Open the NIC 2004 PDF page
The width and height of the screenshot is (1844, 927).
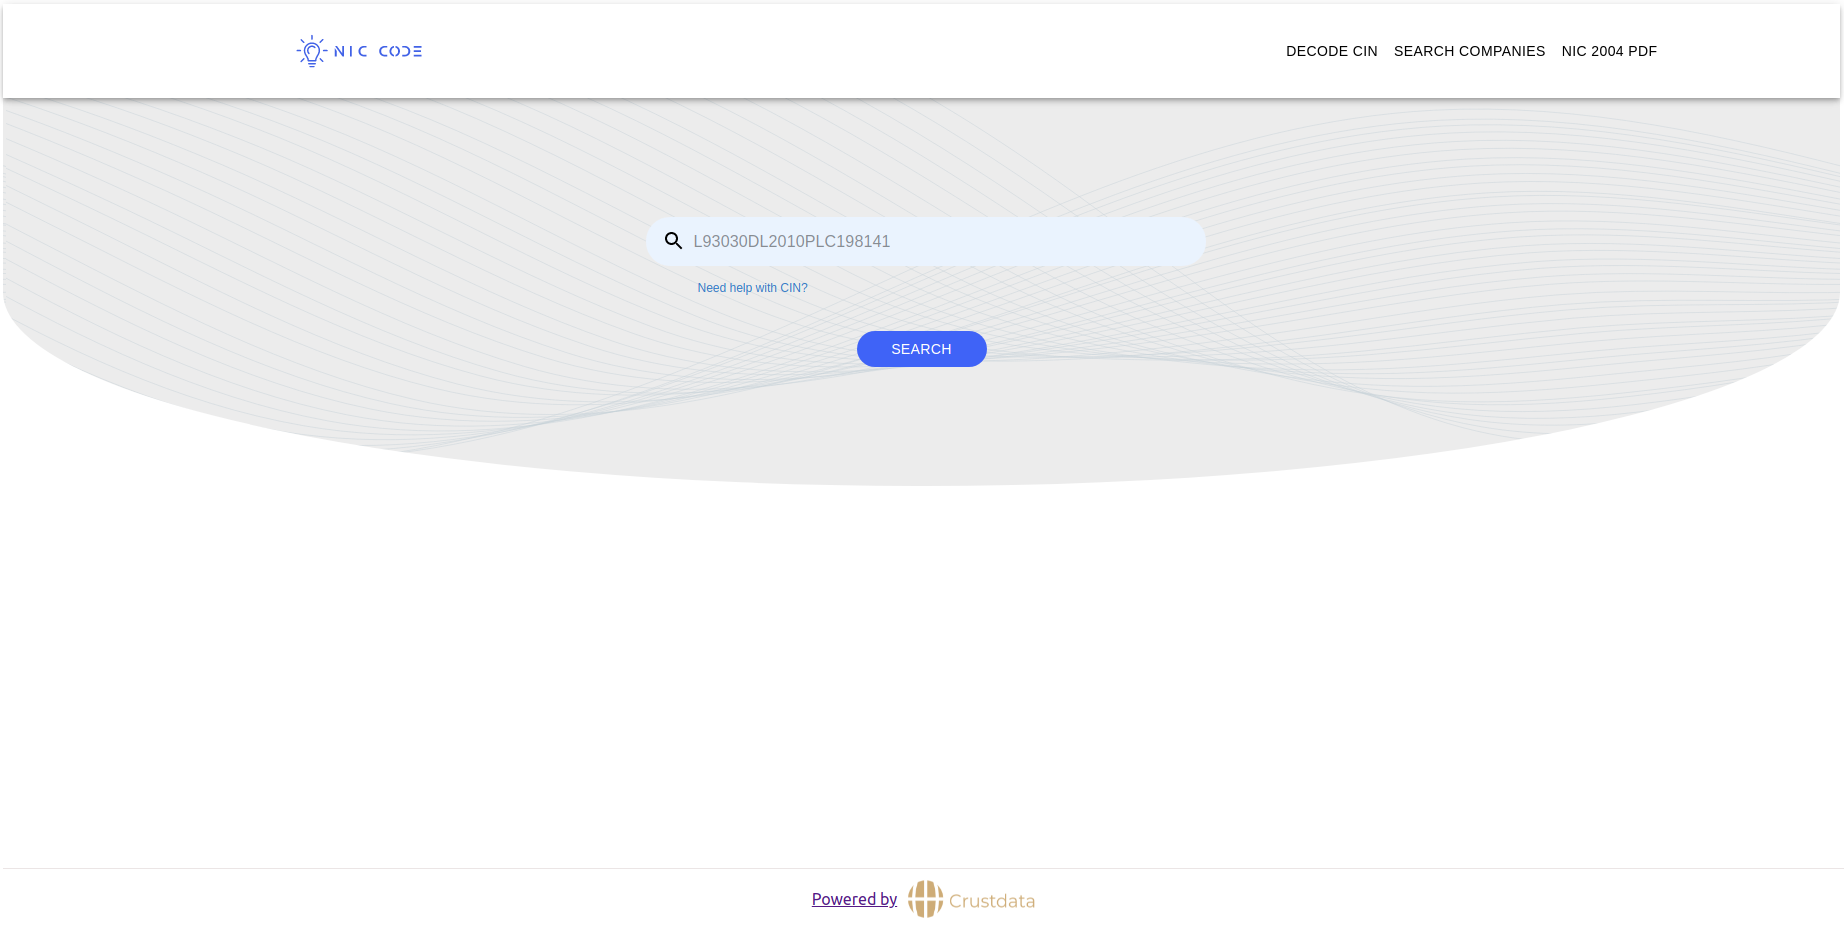pyautogui.click(x=1608, y=51)
